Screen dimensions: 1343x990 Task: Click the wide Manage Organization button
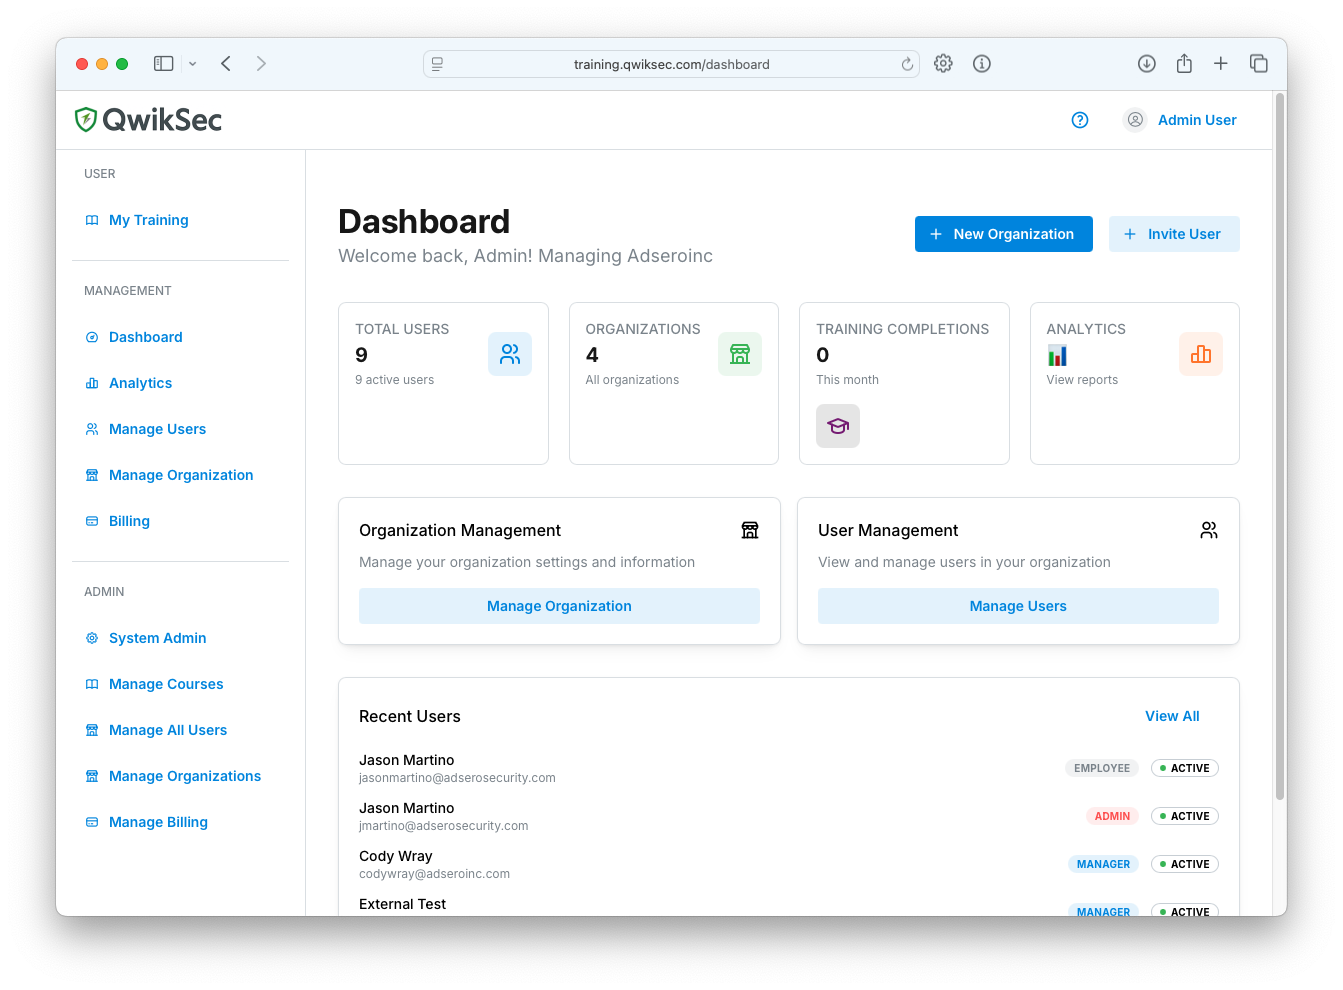pyautogui.click(x=559, y=606)
